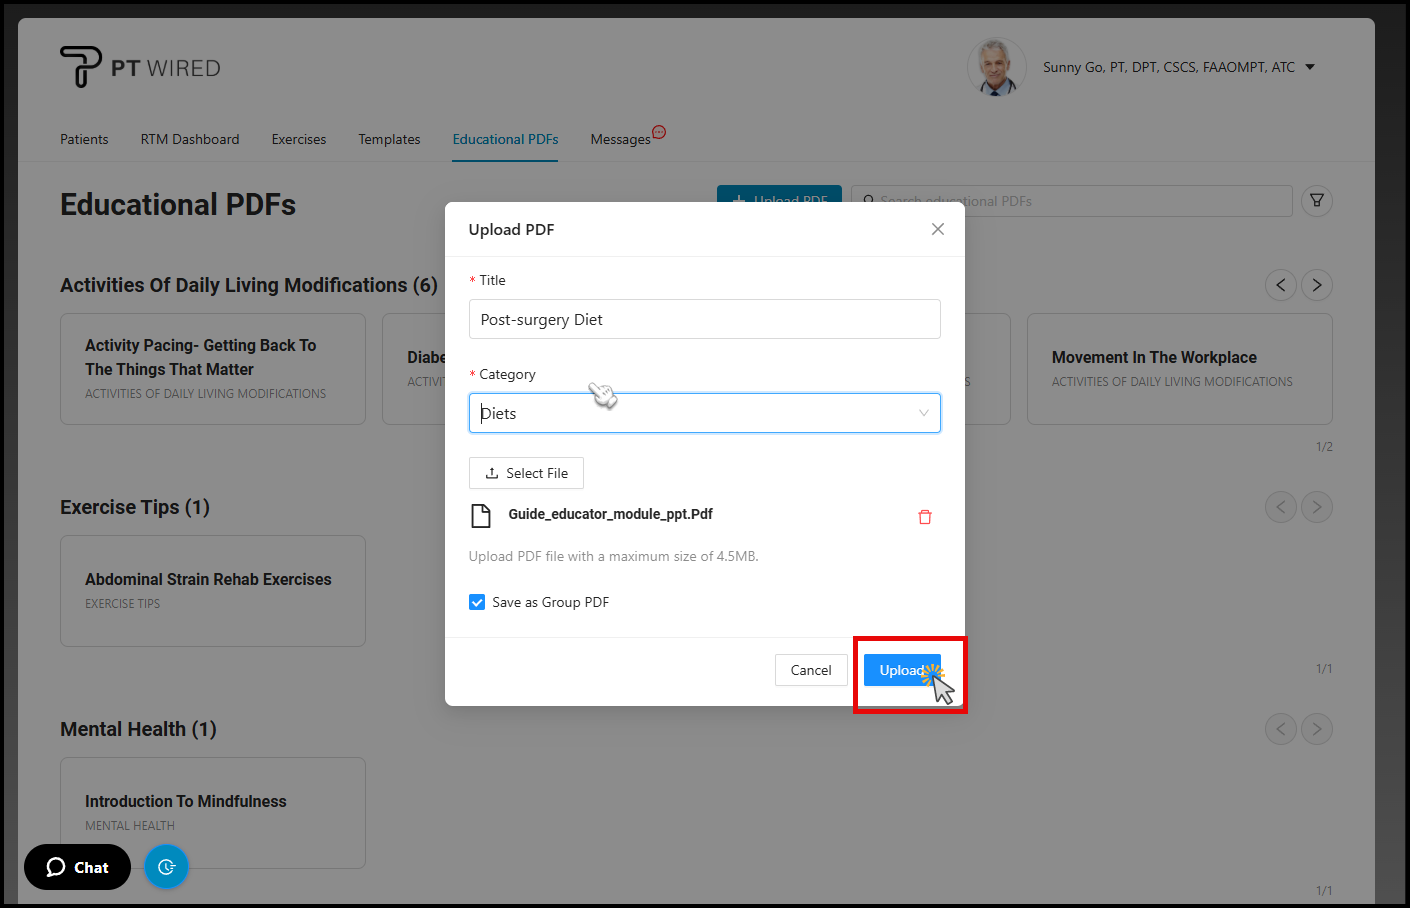This screenshot has height=908, width=1410.
Task: Close the Upload PDF dialog with X
Action: tap(937, 229)
